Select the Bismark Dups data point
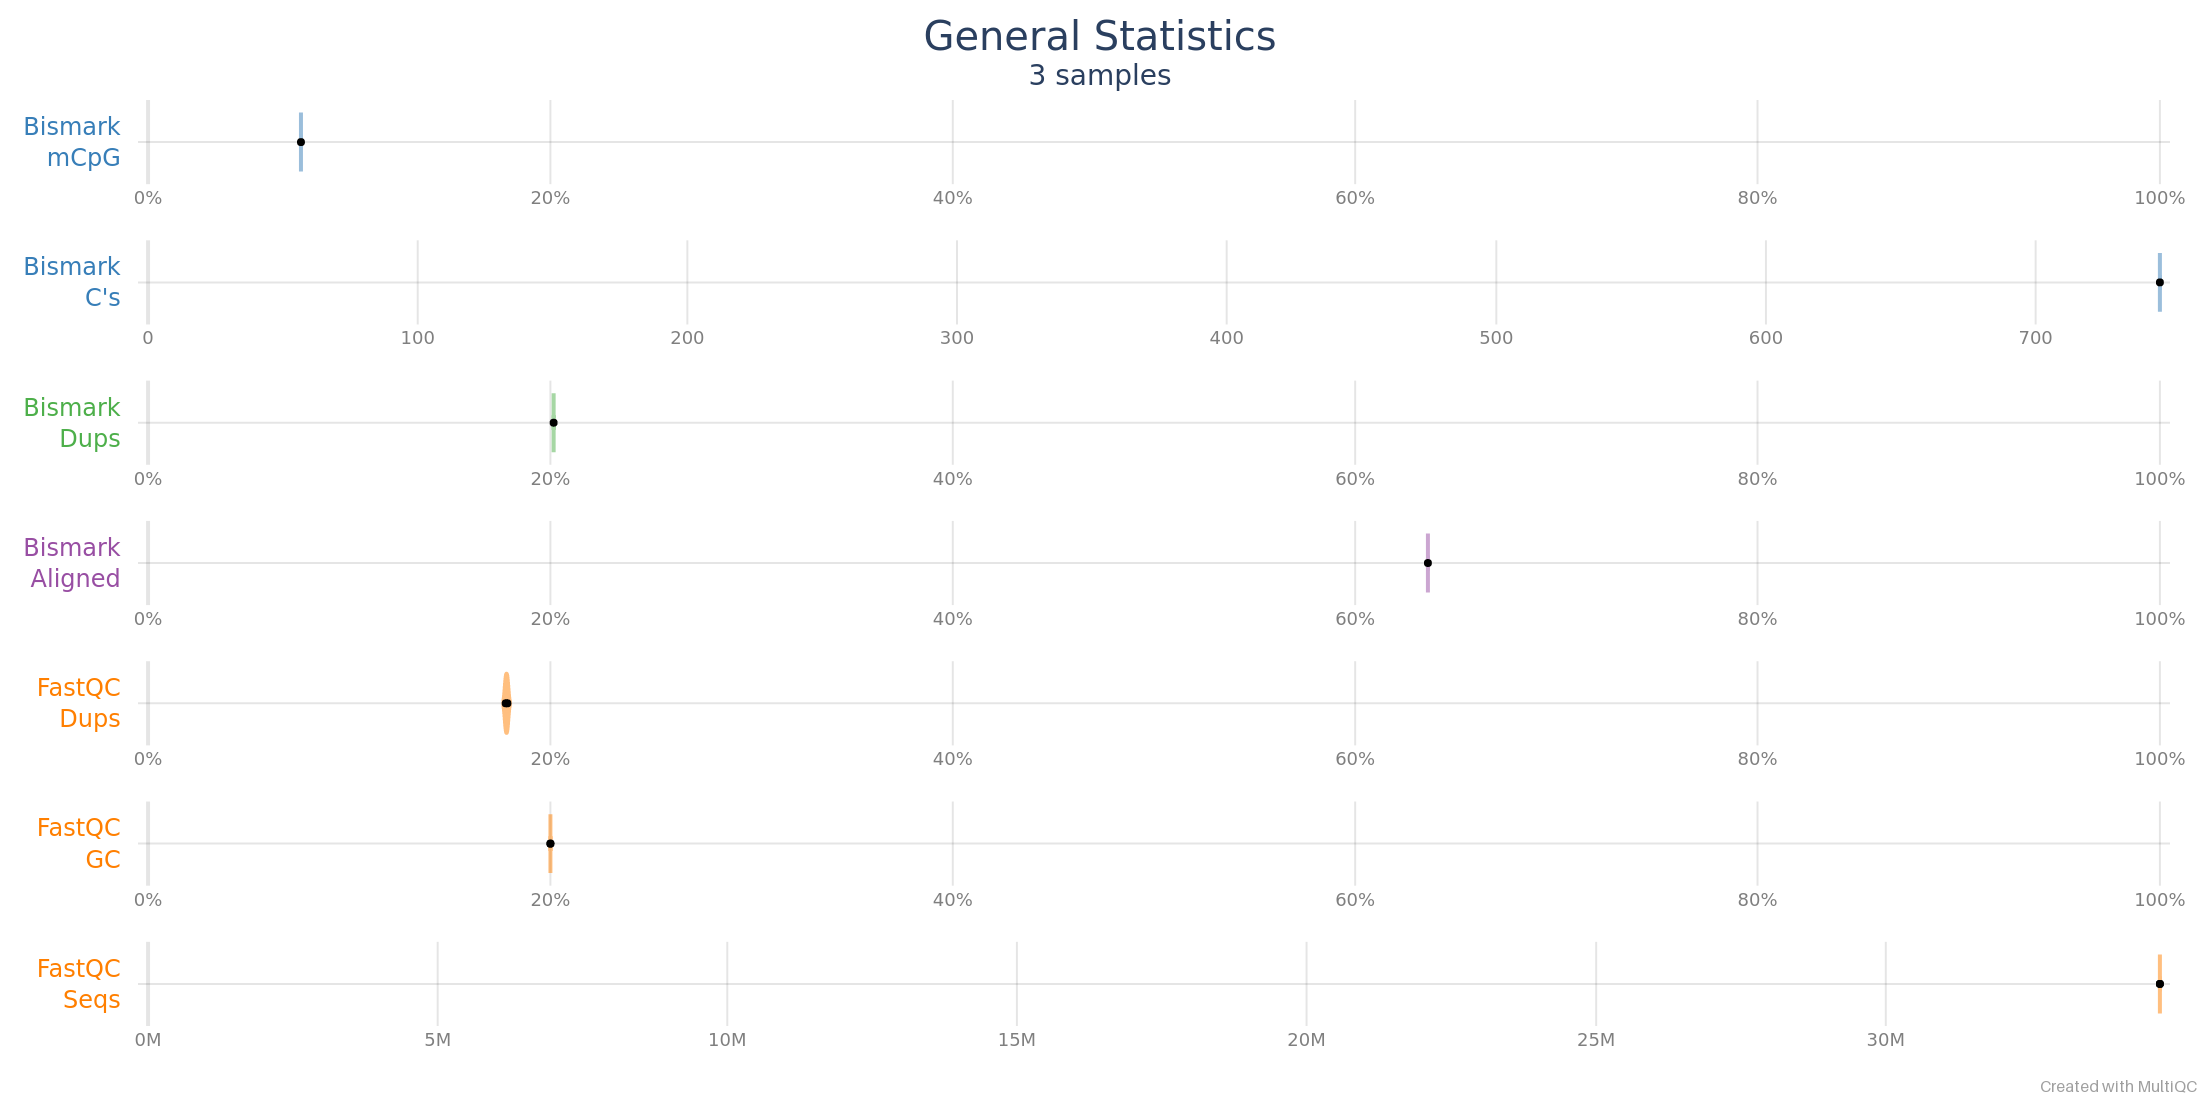2200x1106 pixels. point(553,423)
